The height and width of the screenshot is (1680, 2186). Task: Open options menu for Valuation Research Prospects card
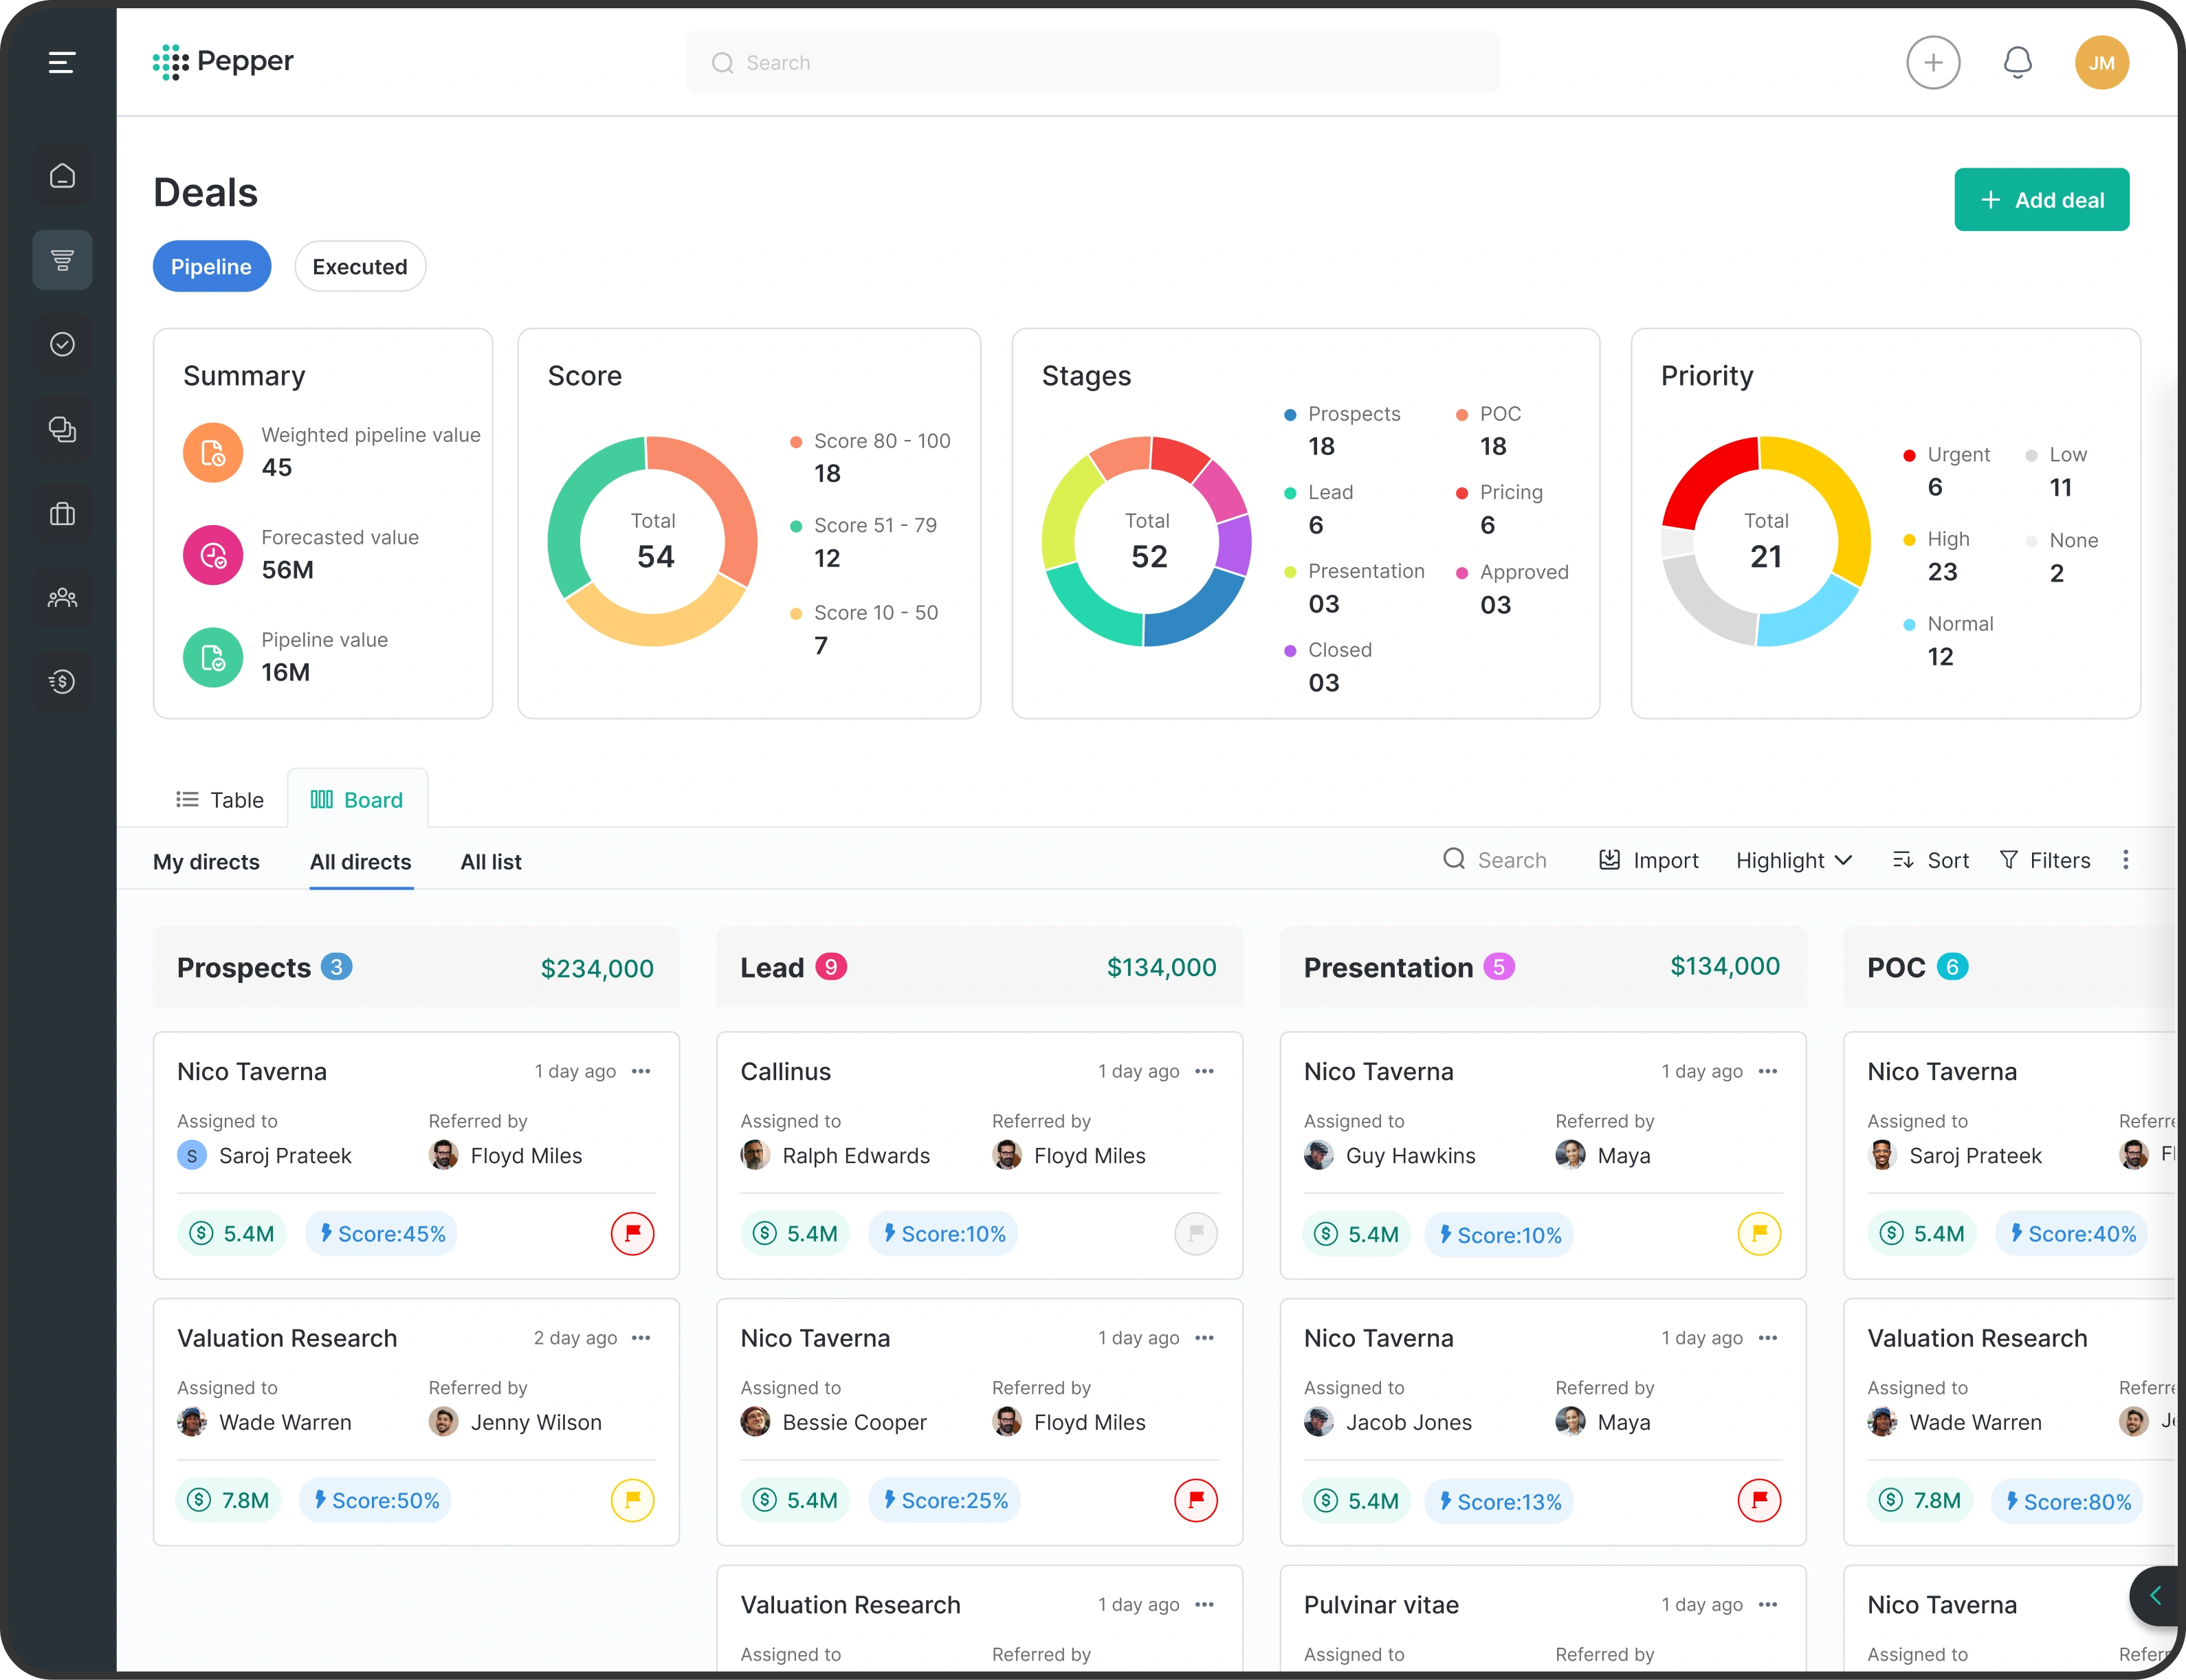coord(641,1338)
